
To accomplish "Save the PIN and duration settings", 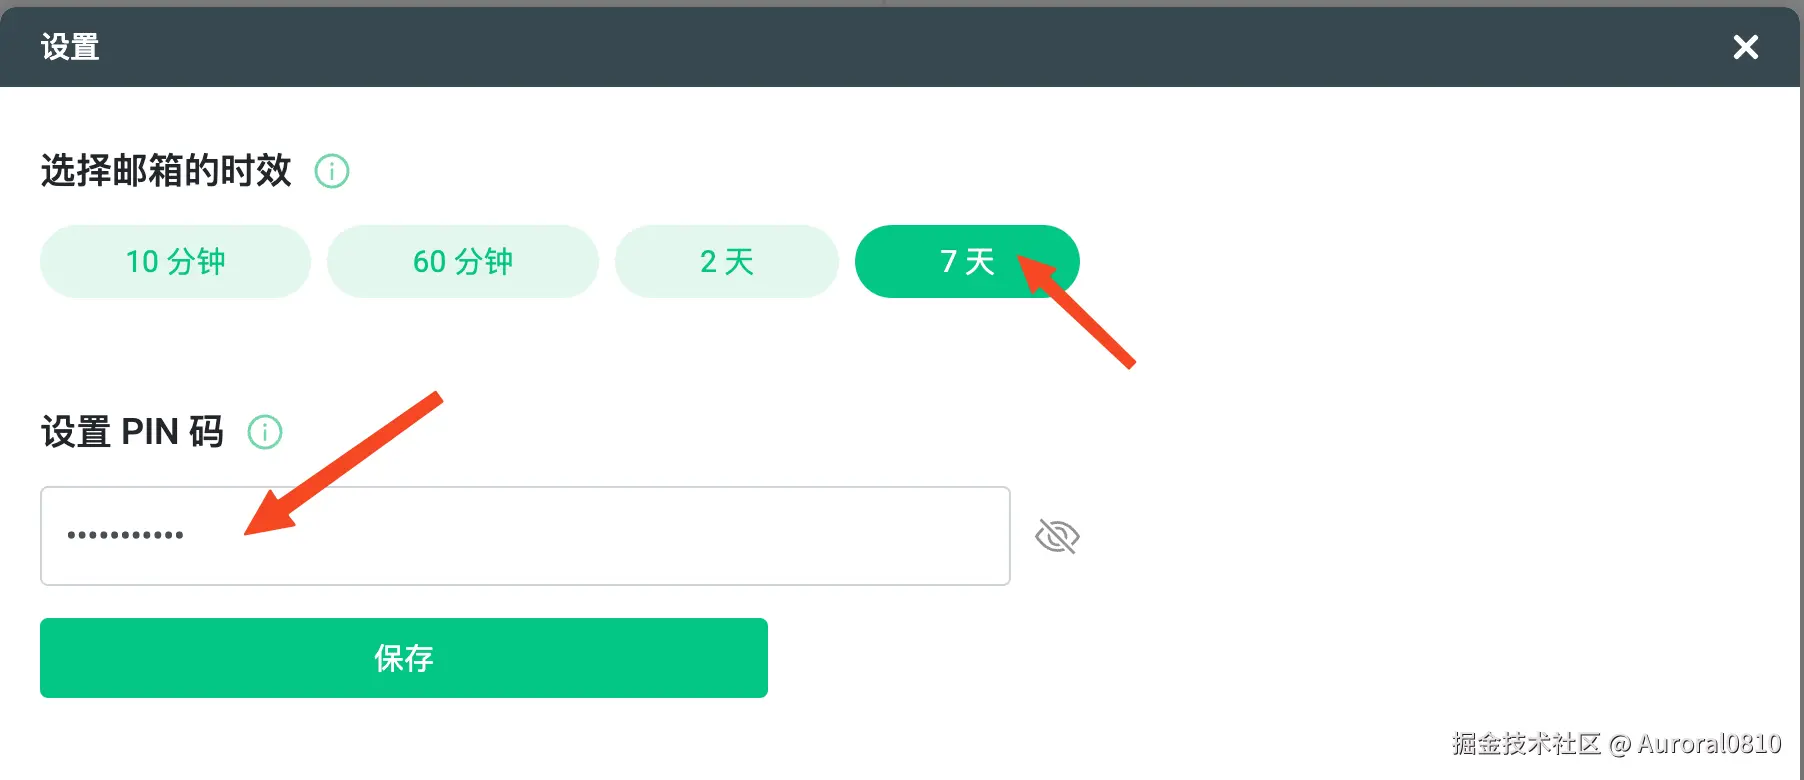I will (403, 657).
